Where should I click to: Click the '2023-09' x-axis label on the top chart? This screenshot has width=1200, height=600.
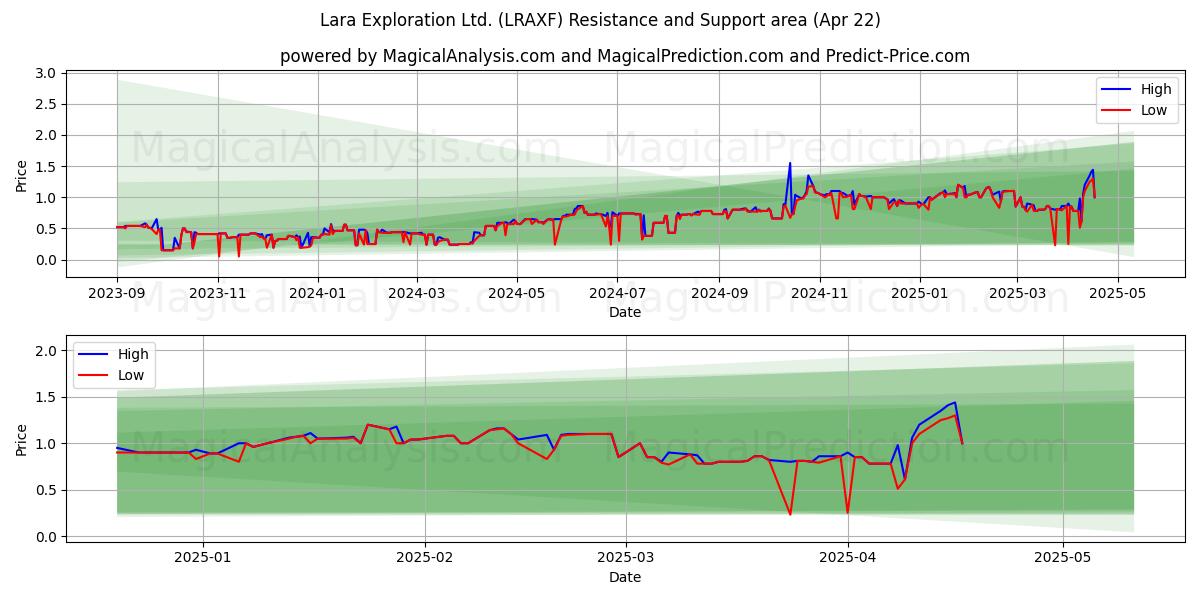pyautogui.click(x=117, y=294)
